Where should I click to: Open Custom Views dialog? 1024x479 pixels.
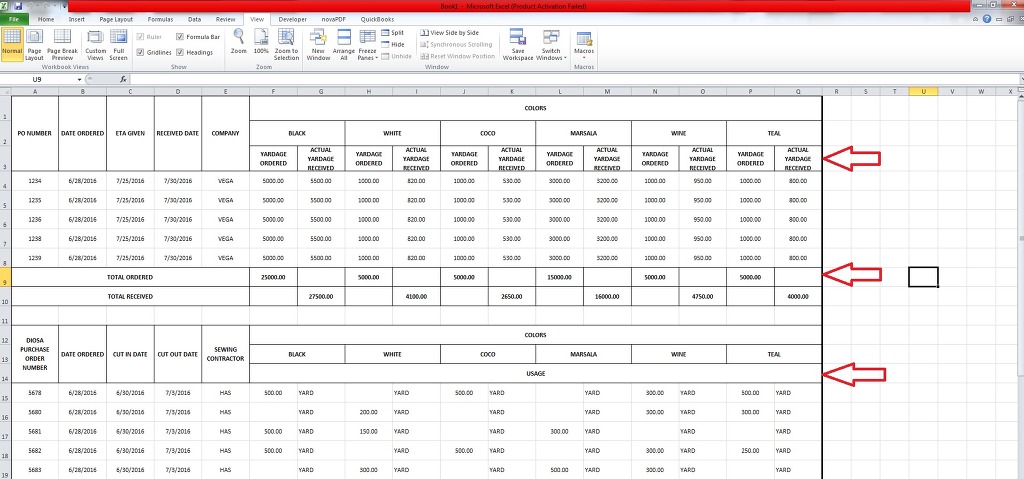tap(96, 44)
